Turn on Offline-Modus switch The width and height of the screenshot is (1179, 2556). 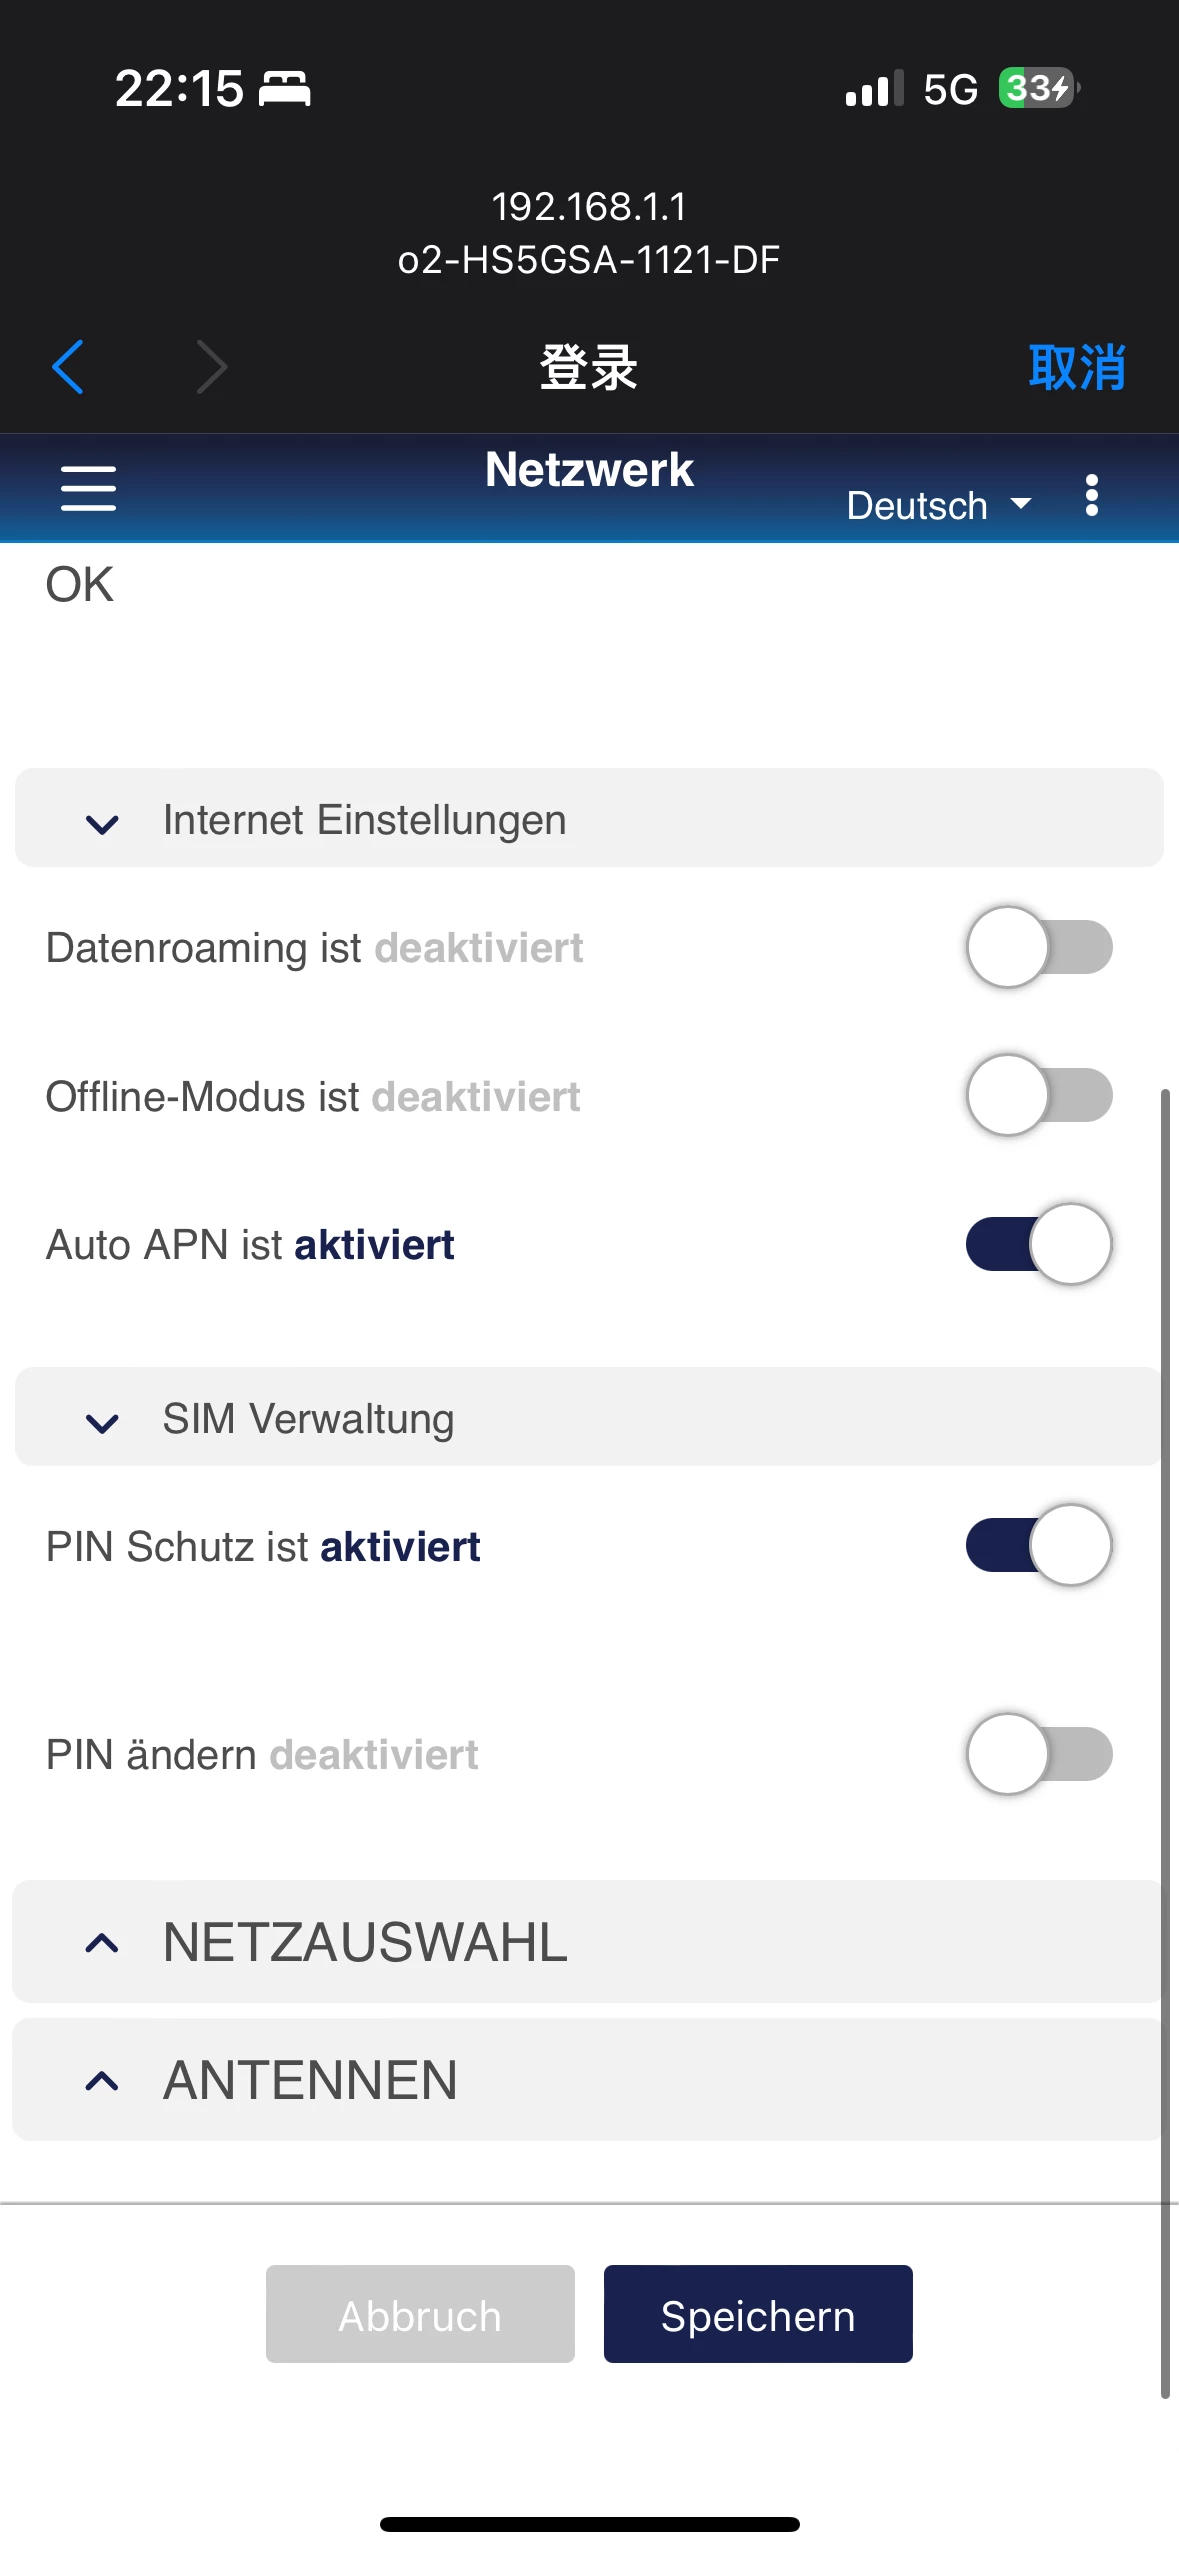[x=1039, y=1095]
